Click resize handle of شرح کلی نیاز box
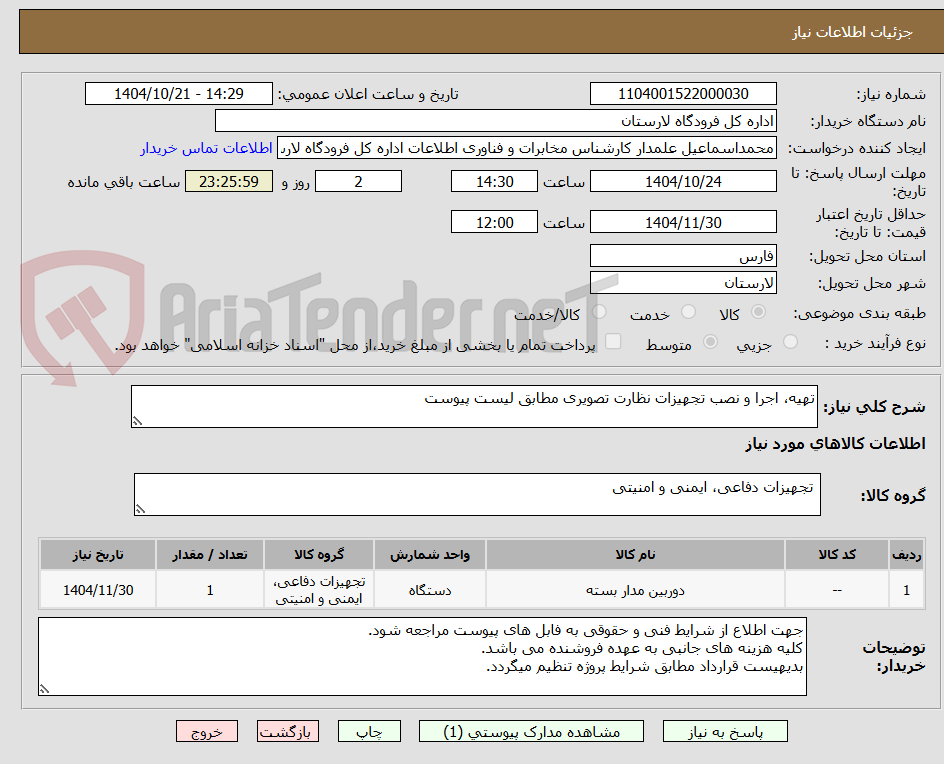This screenshot has width=944, height=764. (137, 421)
